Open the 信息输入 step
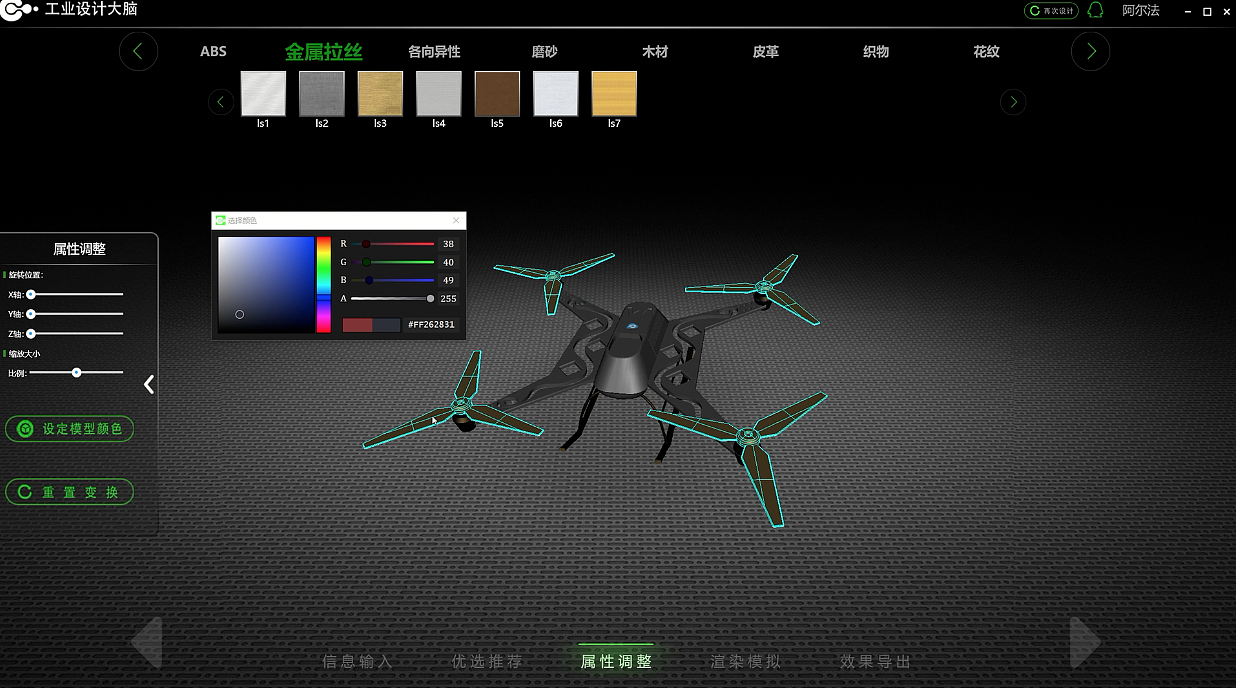Screen dimensions: 1236x688 357,661
